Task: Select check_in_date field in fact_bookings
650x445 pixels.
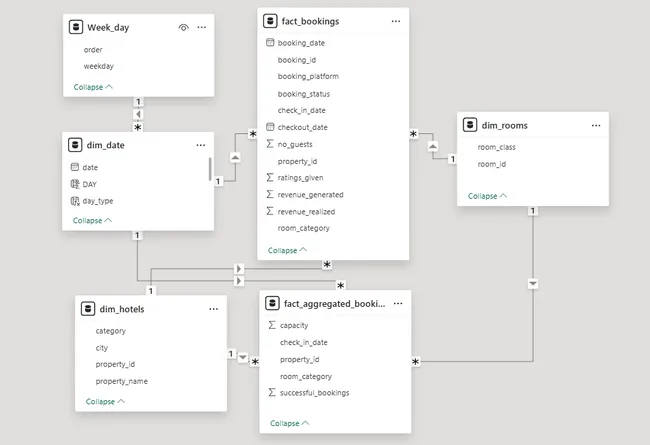Action: pos(301,110)
